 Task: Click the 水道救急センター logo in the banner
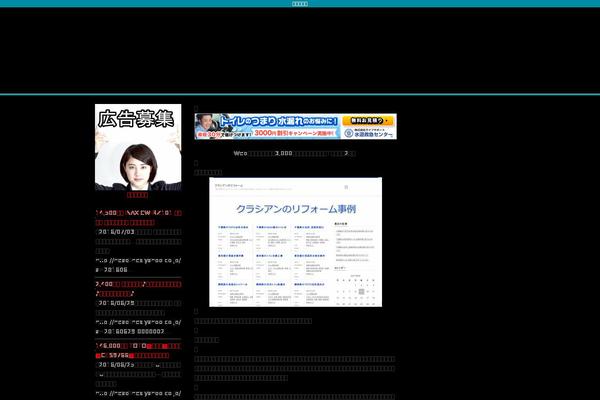click(368, 133)
